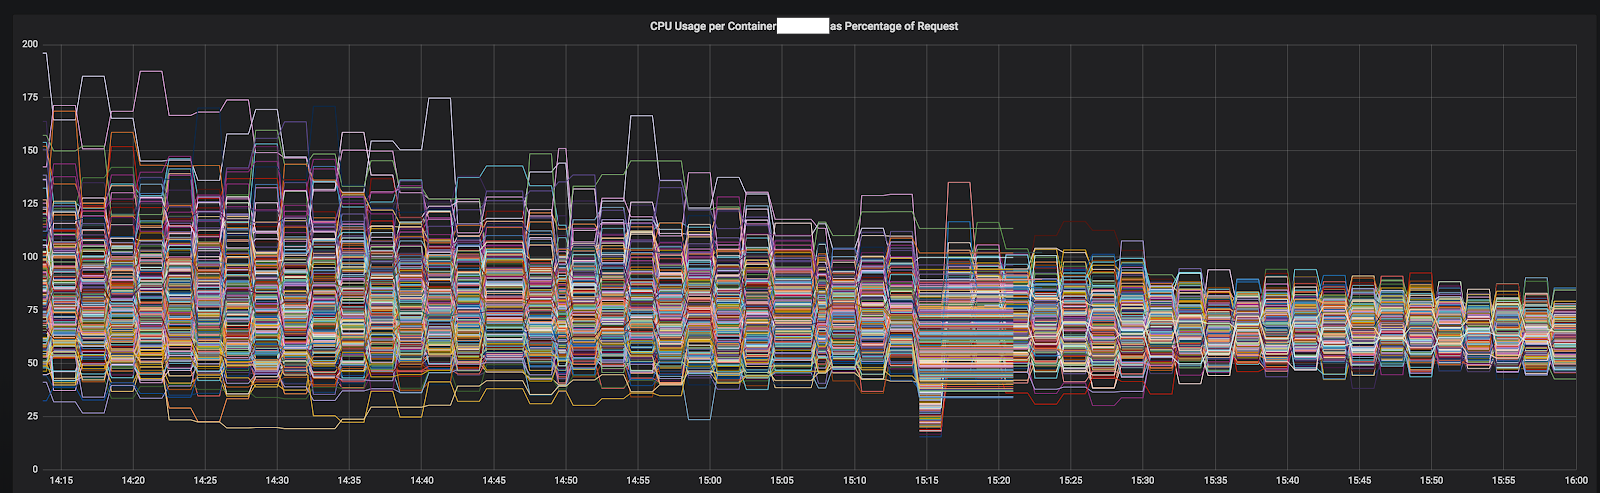1600x493 pixels.
Task: Select the 100 y-axis label
Action: pos(30,257)
